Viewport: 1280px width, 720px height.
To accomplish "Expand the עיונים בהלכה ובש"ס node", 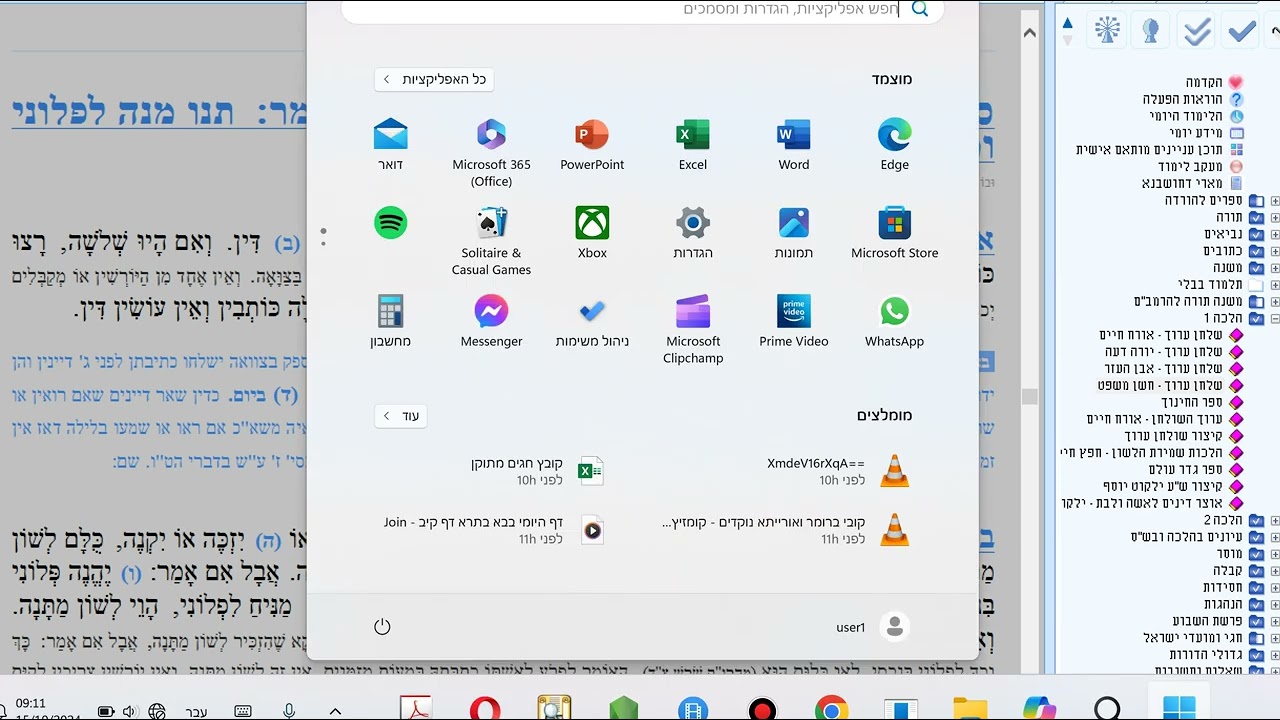I will coord(1275,537).
